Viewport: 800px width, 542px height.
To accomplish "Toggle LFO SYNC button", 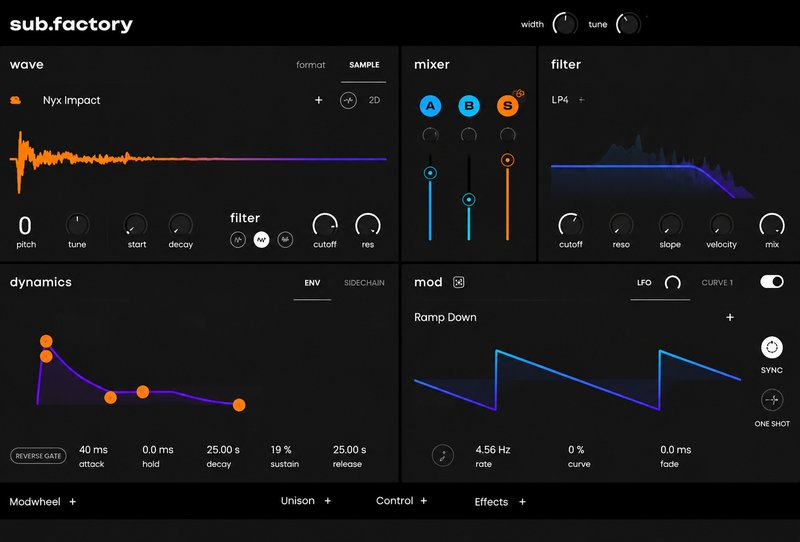I will click(772, 348).
